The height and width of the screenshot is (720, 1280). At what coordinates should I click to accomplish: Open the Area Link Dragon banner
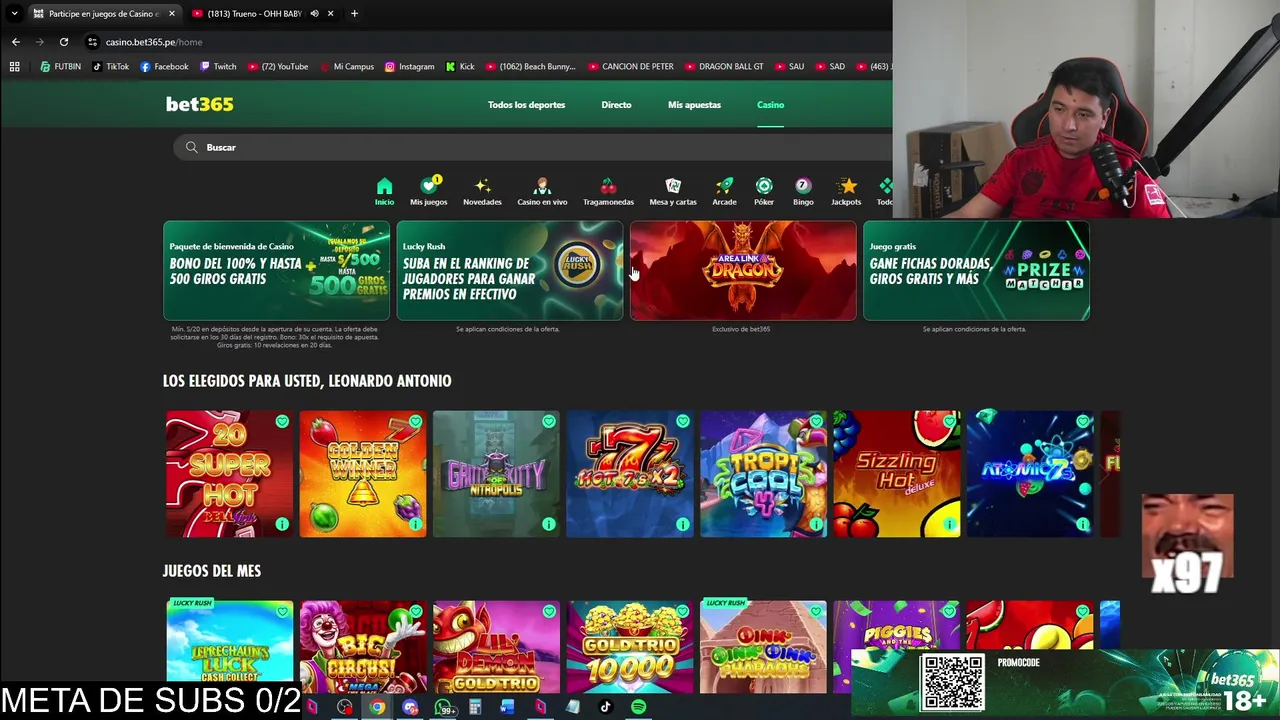(743, 270)
